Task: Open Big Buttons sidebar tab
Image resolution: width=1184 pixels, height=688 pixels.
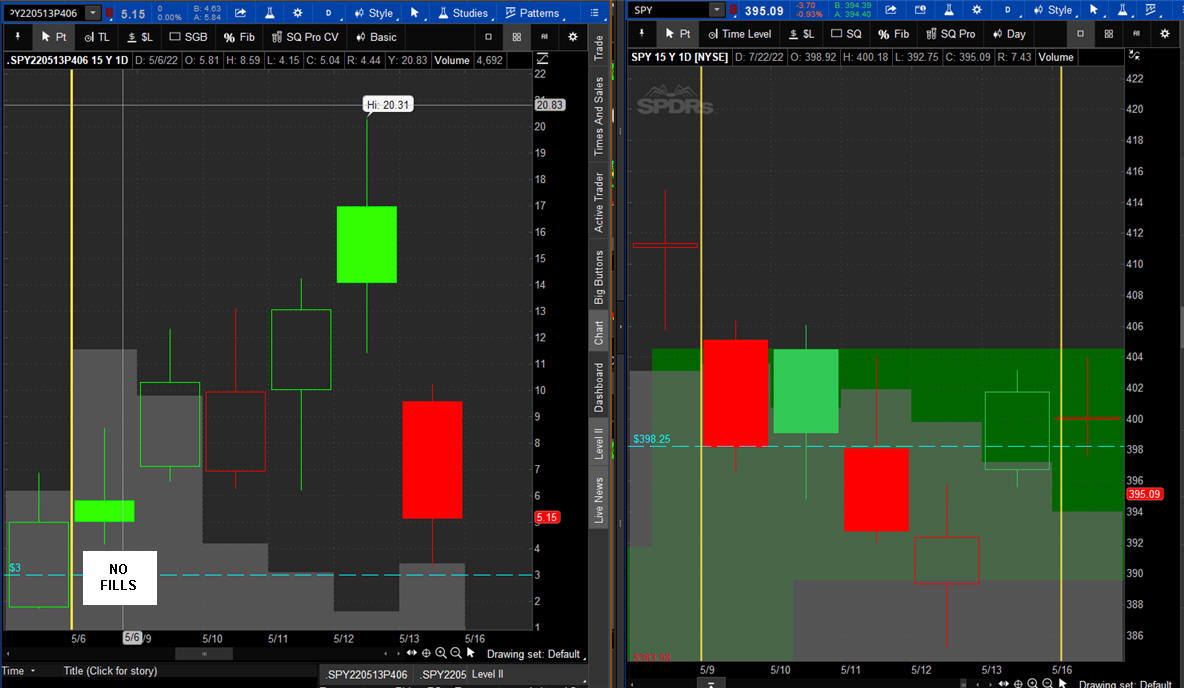Action: point(598,276)
